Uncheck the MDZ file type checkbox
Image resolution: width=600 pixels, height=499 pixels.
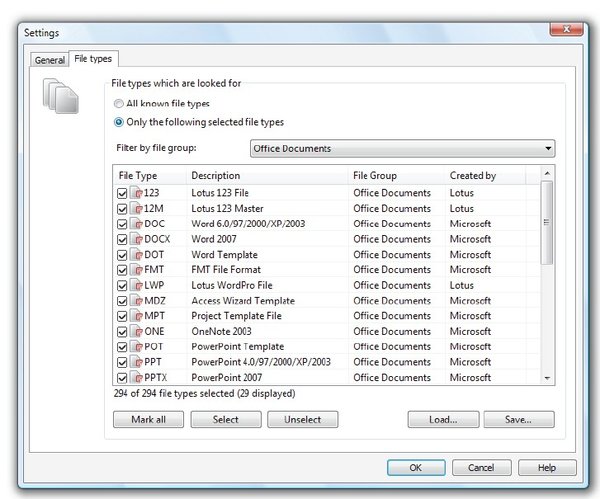[x=122, y=301]
